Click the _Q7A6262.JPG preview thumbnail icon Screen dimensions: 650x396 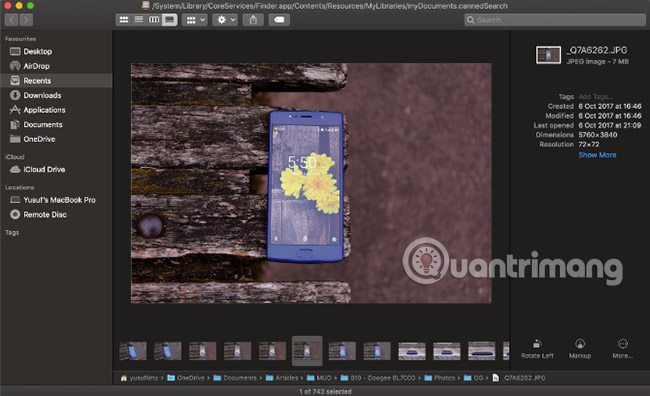(548, 55)
